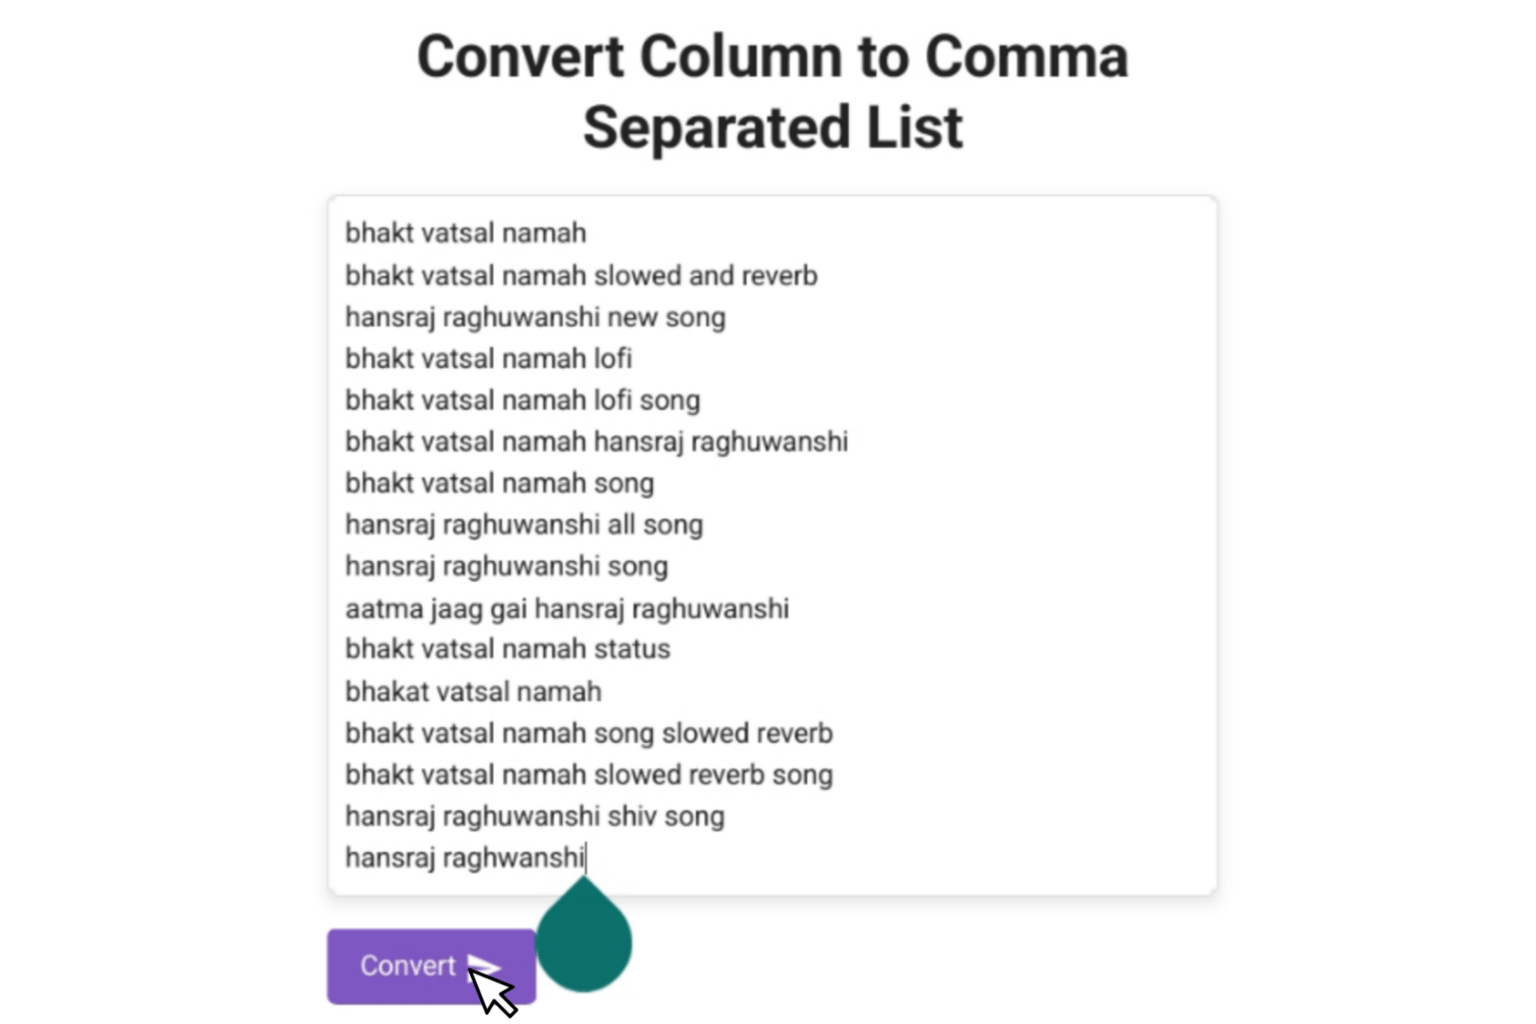Click the line bhakt vatsal namah song slowed reverb
The image size is (1536, 1024).
pos(588,732)
